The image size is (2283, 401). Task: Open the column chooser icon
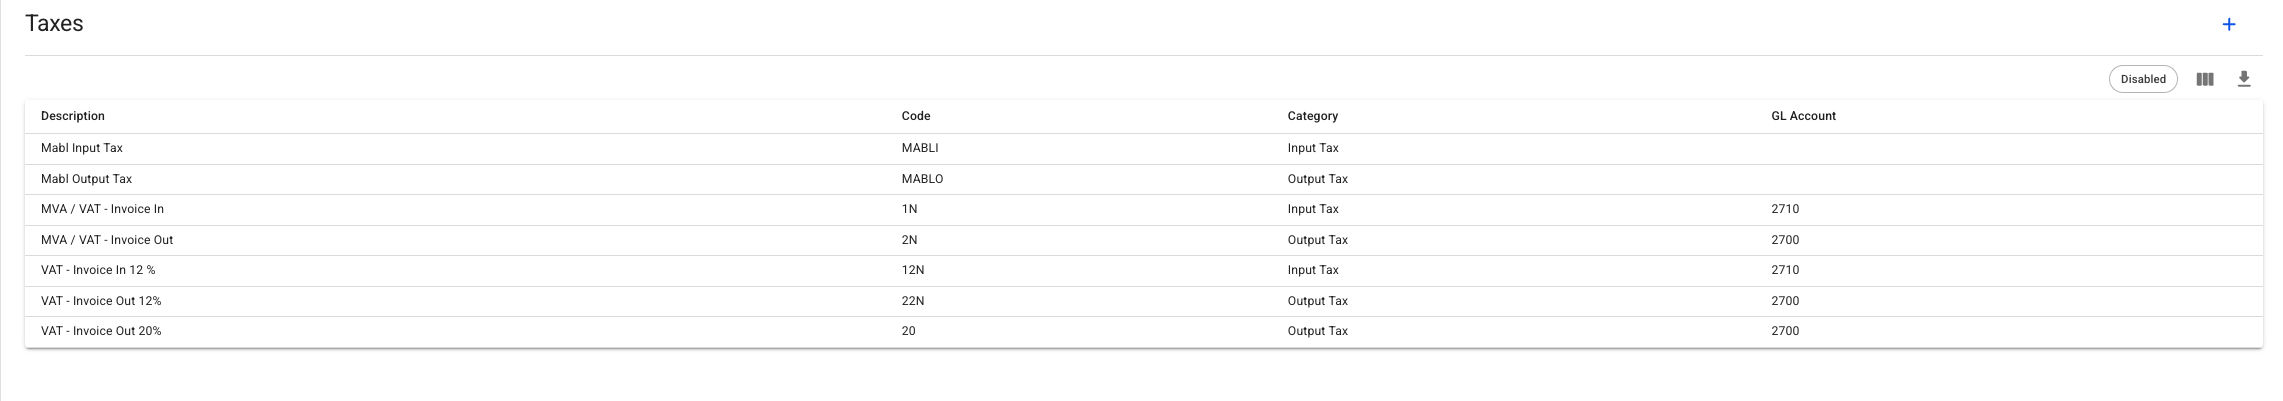click(2205, 79)
